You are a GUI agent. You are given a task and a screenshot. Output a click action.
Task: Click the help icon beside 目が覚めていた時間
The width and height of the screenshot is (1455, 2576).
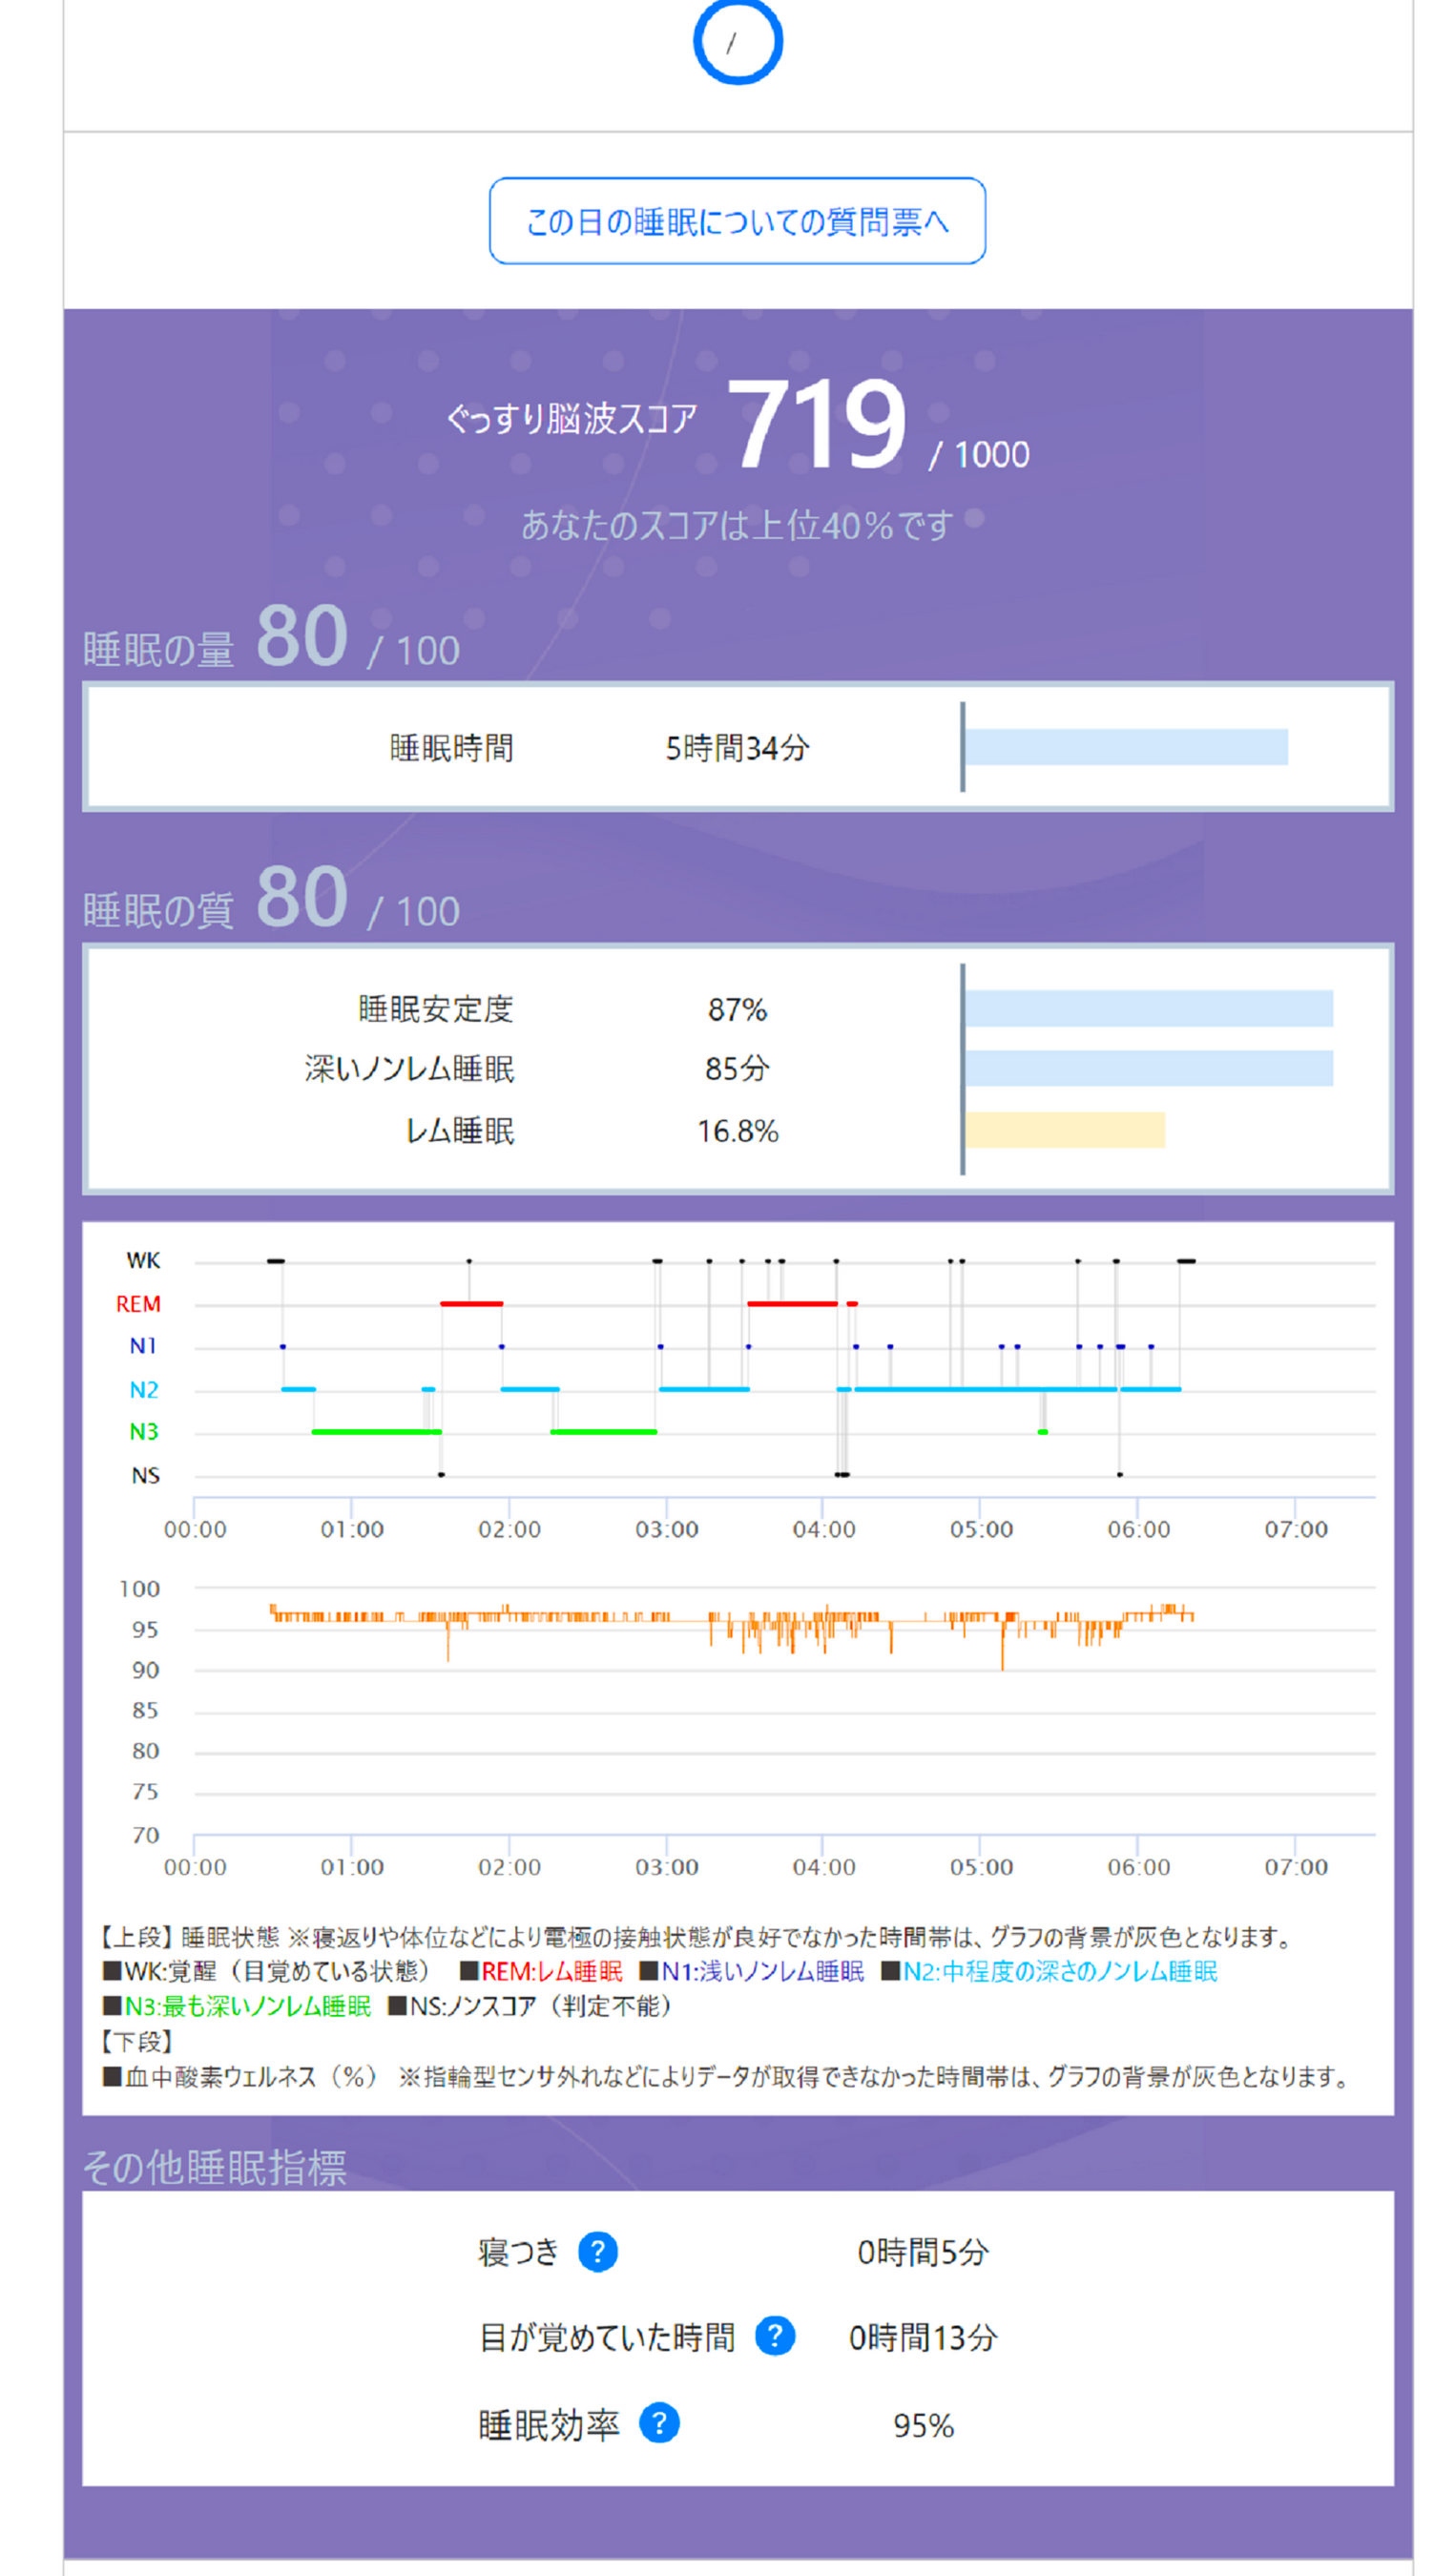coord(775,2337)
